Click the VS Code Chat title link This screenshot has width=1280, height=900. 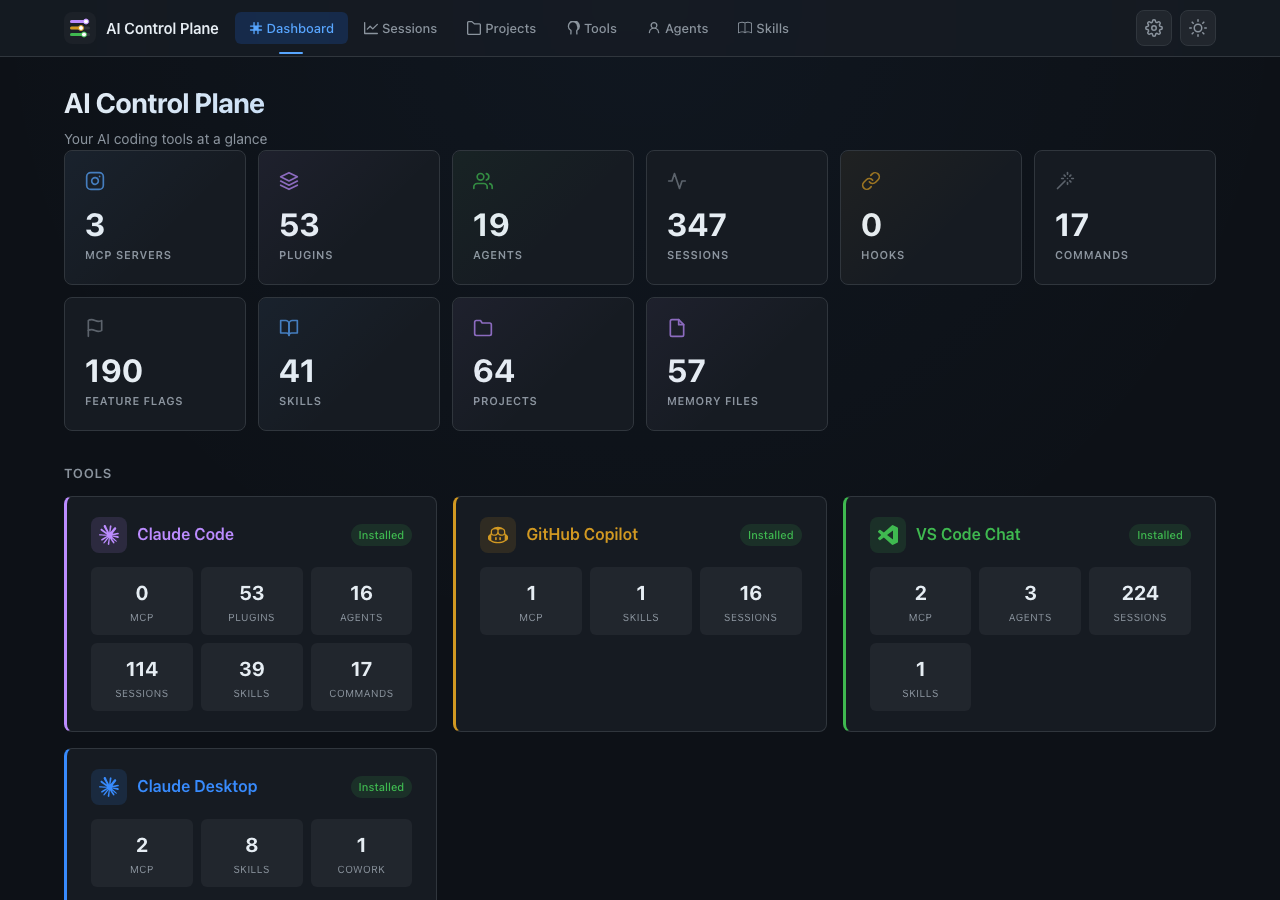(968, 535)
